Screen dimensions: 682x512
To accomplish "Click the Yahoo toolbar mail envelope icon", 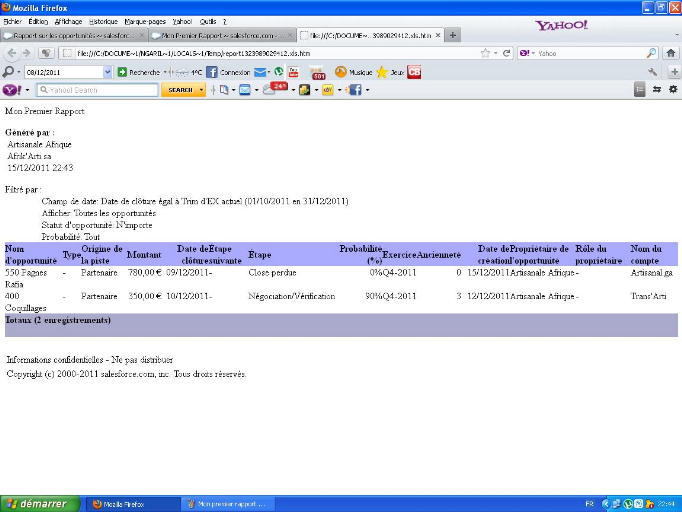I will coord(244,90).
